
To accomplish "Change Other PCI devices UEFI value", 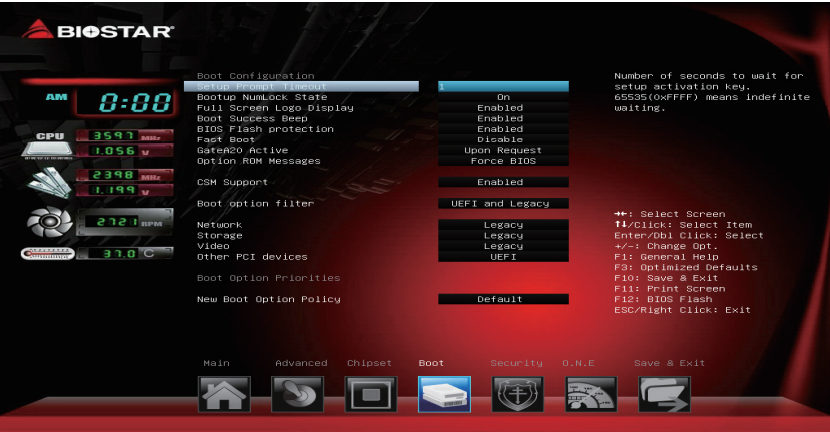I will pos(503,256).
